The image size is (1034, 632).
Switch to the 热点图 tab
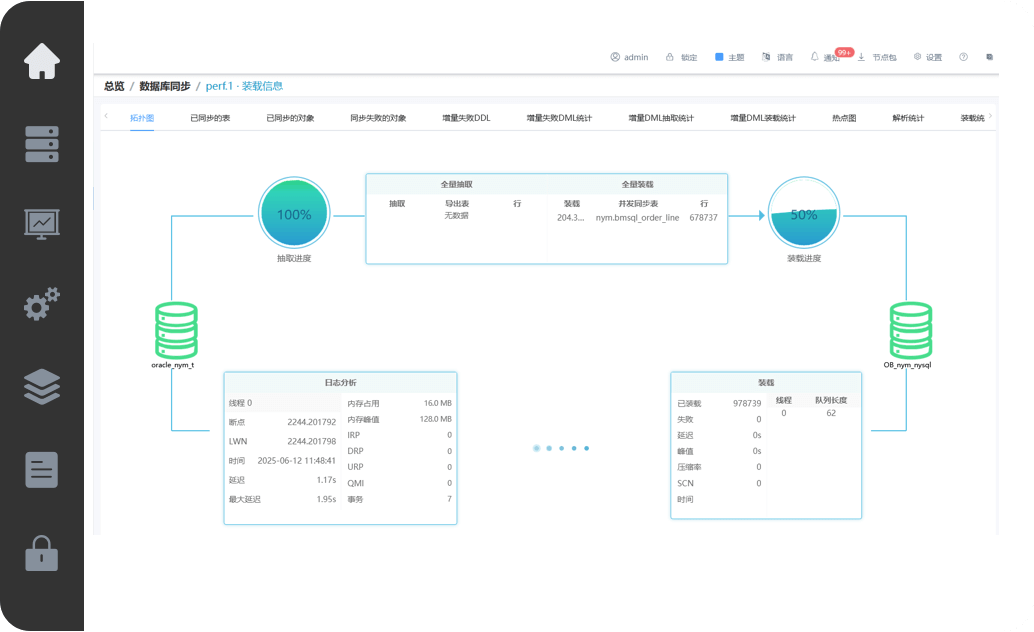coord(843,118)
